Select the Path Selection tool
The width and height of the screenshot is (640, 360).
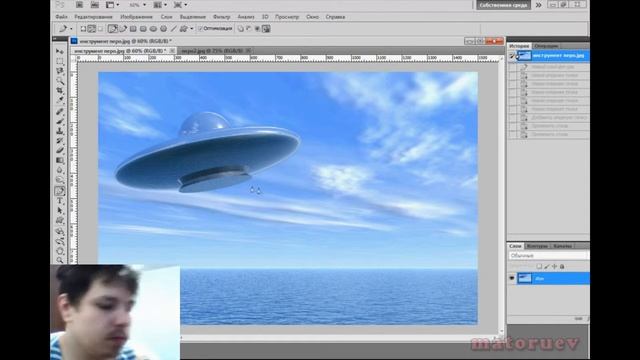click(60, 211)
